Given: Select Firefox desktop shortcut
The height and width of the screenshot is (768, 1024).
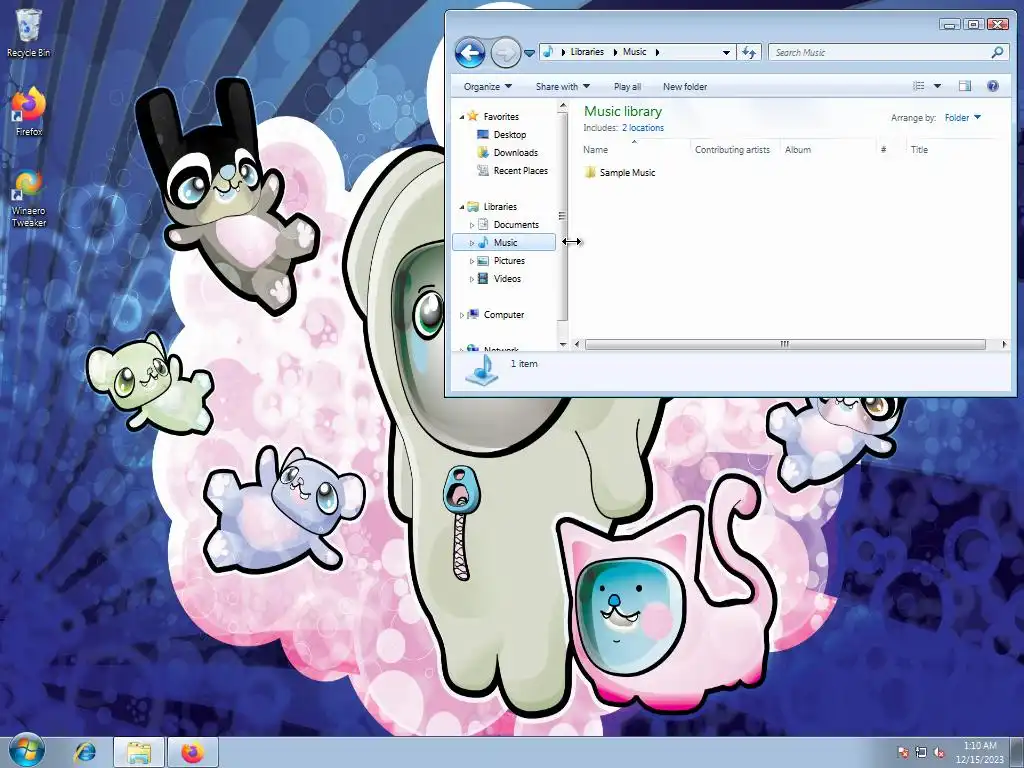Looking at the screenshot, I should [29, 112].
